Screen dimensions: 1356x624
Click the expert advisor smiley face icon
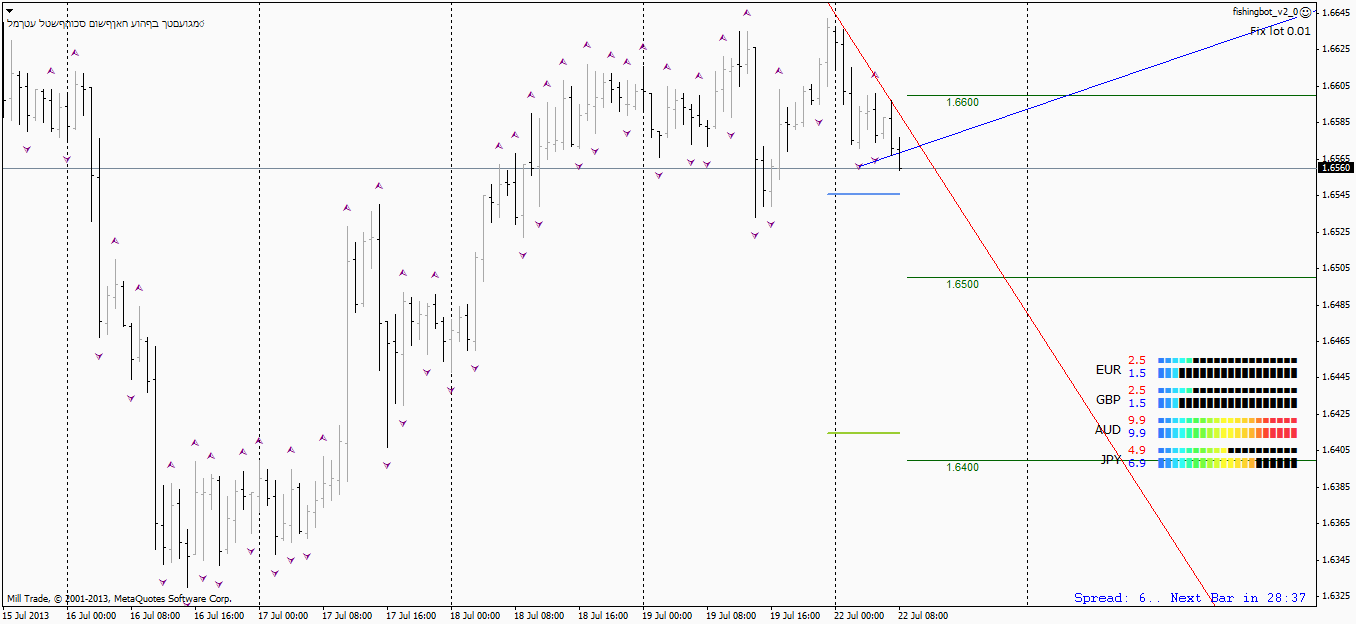(x=1306, y=12)
